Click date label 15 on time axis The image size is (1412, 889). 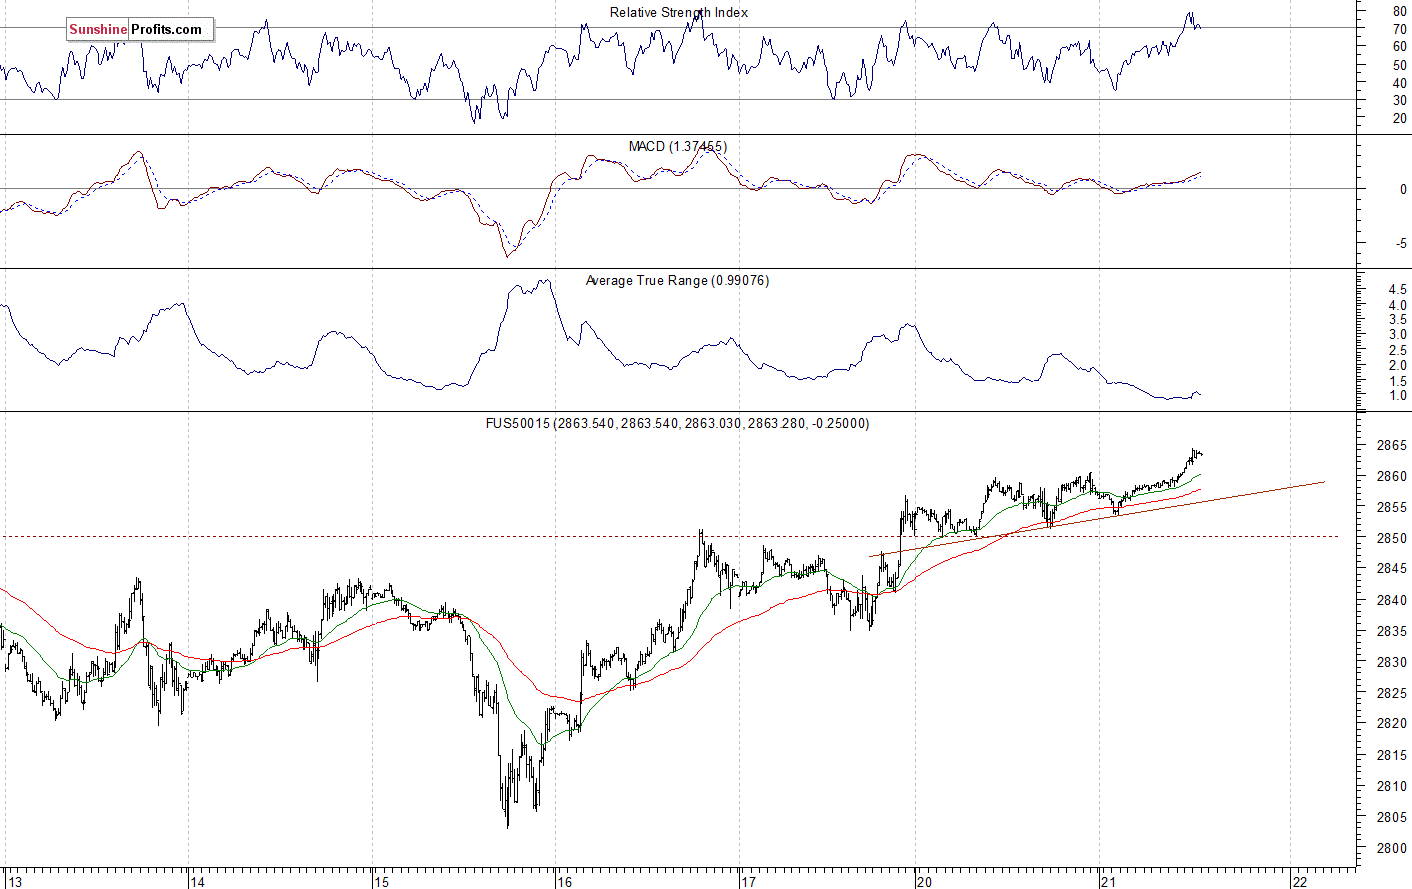[381, 882]
